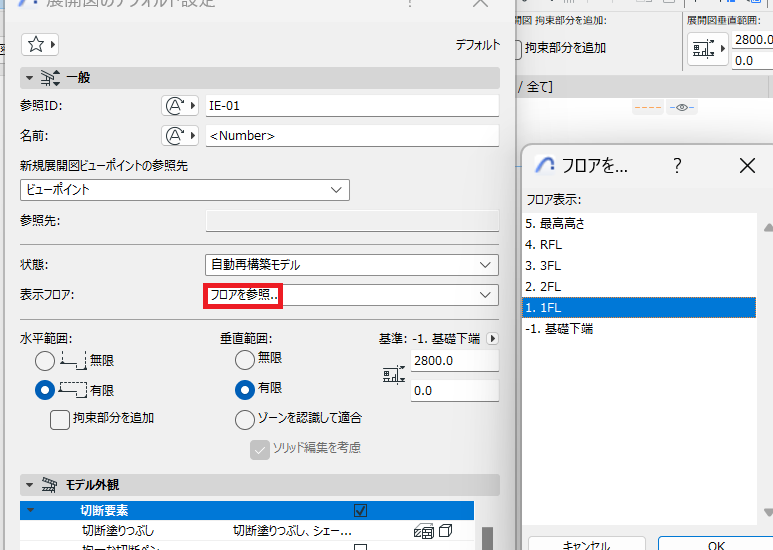Open the favorites star button
773x550 pixels.
40,45
